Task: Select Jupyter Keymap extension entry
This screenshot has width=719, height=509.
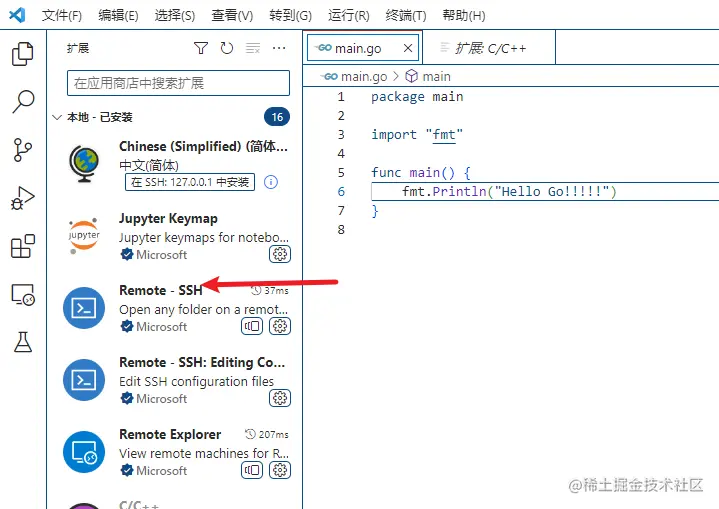Action: (x=175, y=236)
